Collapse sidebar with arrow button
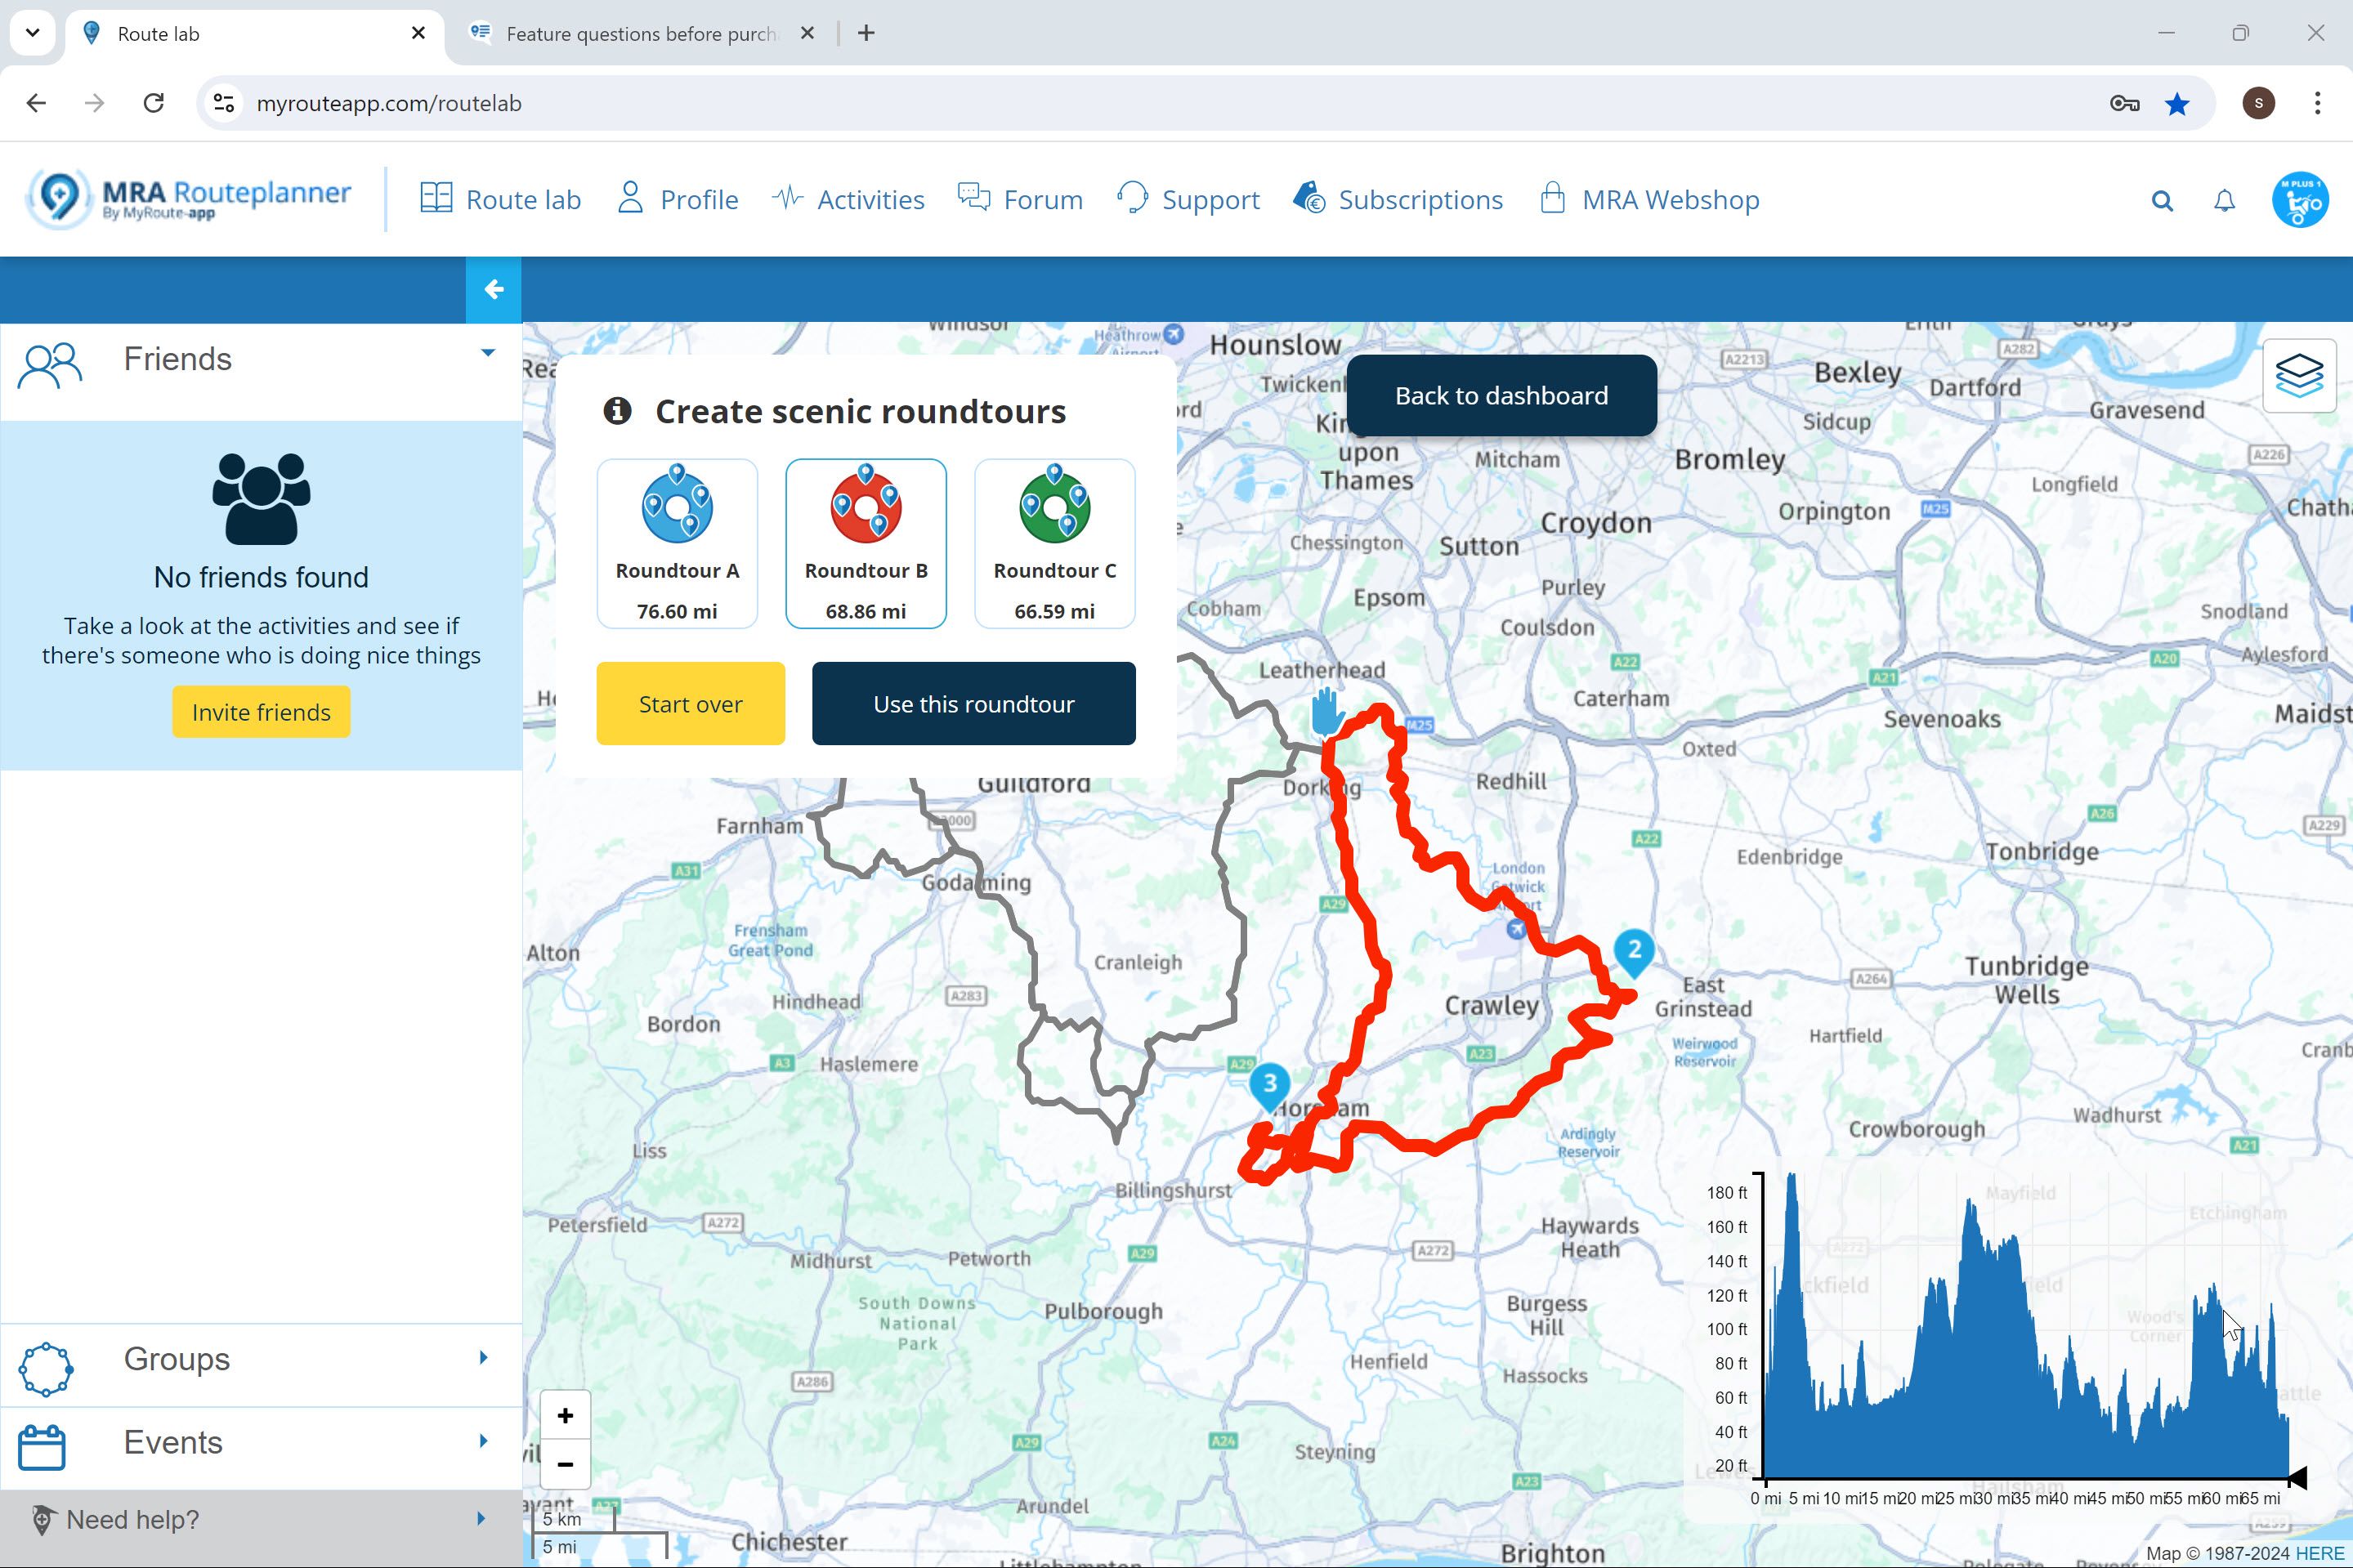The height and width of the screenshot is (1568, 2353). pyautogui.click(x=493, y=290)
